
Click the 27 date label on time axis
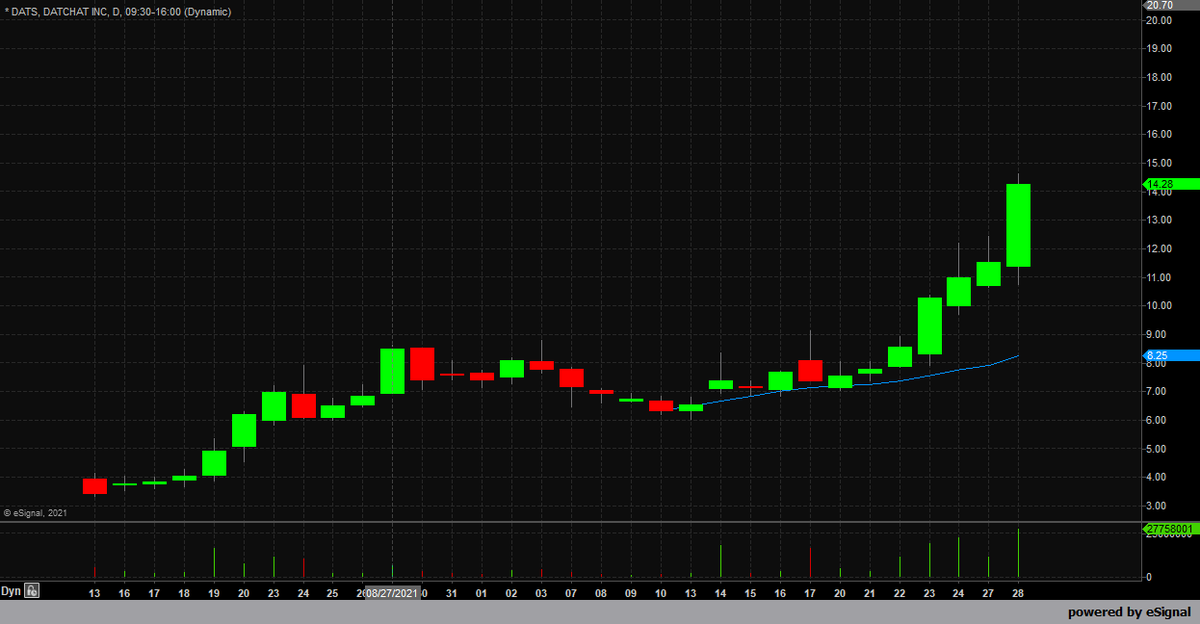[988, 593]
